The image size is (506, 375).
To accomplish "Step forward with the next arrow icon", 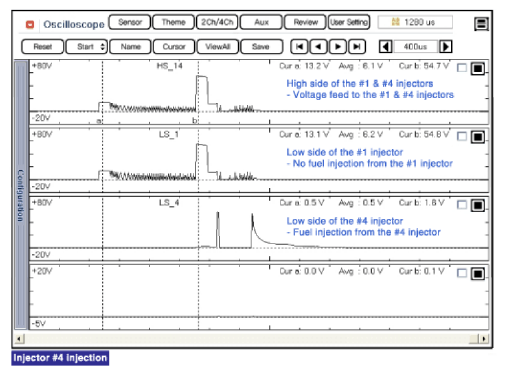I will pyautogui.click(x=338, y=47).
